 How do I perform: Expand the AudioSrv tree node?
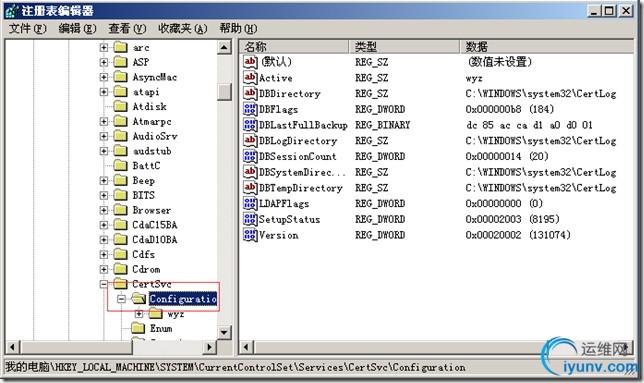click(x=104, y=136)
